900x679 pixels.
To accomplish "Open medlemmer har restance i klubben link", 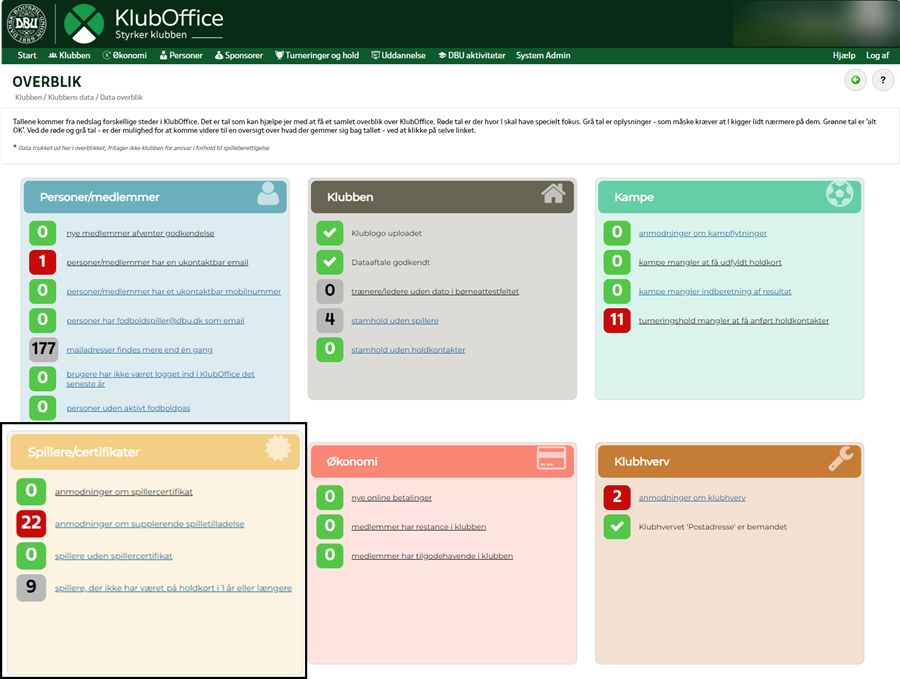I will [418, 527].
